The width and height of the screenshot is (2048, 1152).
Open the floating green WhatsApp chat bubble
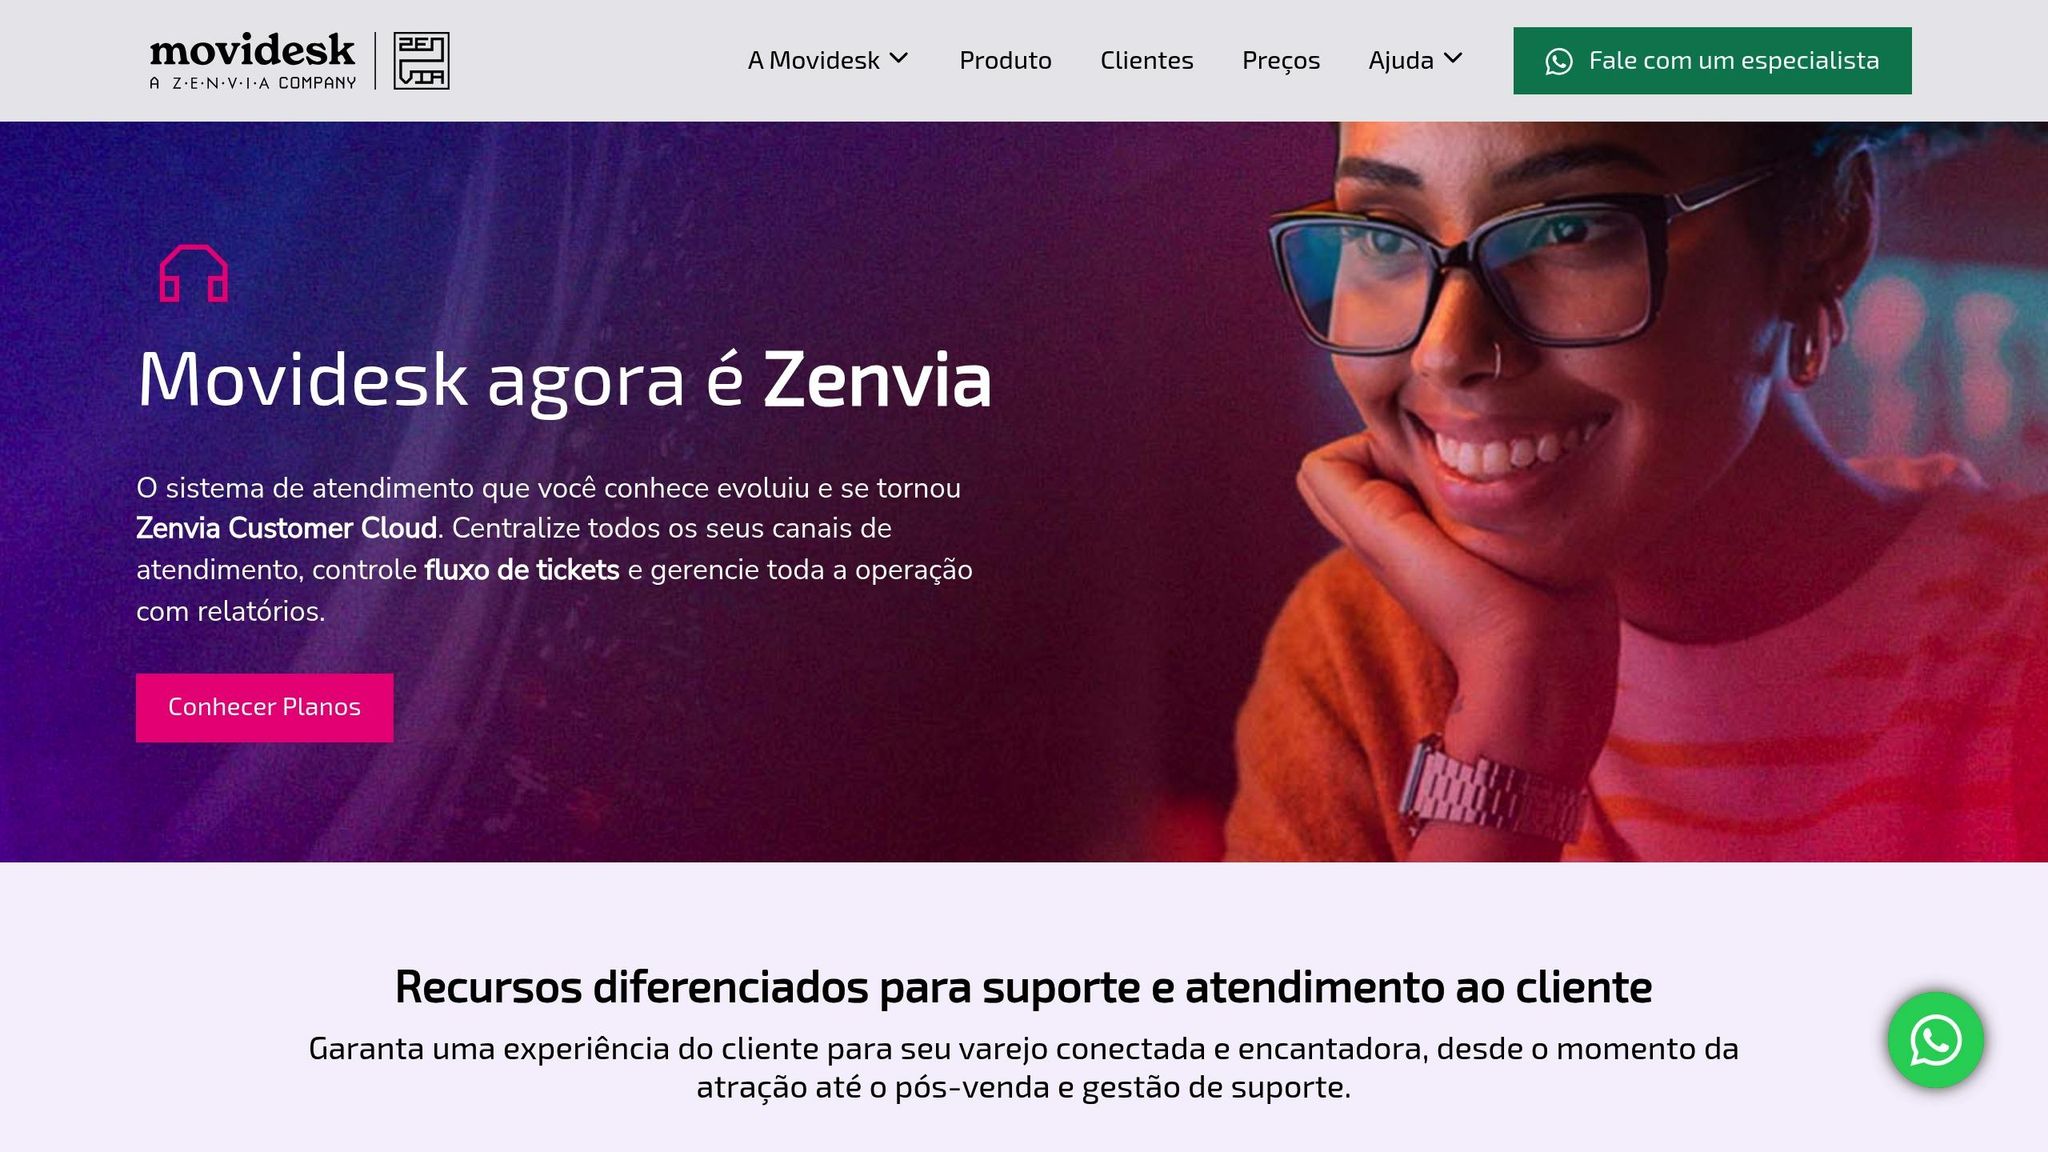pyautogui.click(x=1935, y=1040)
